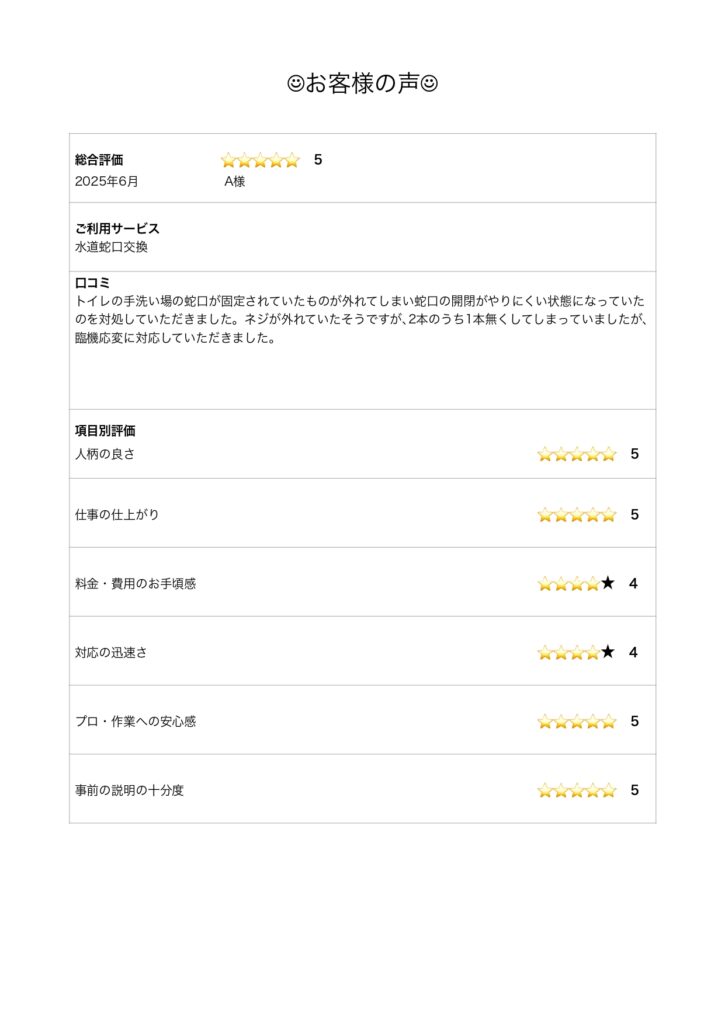Click the 対応の迅速さ label
Viewport: 725px width, 1024px height.
(x=111, y=653)
